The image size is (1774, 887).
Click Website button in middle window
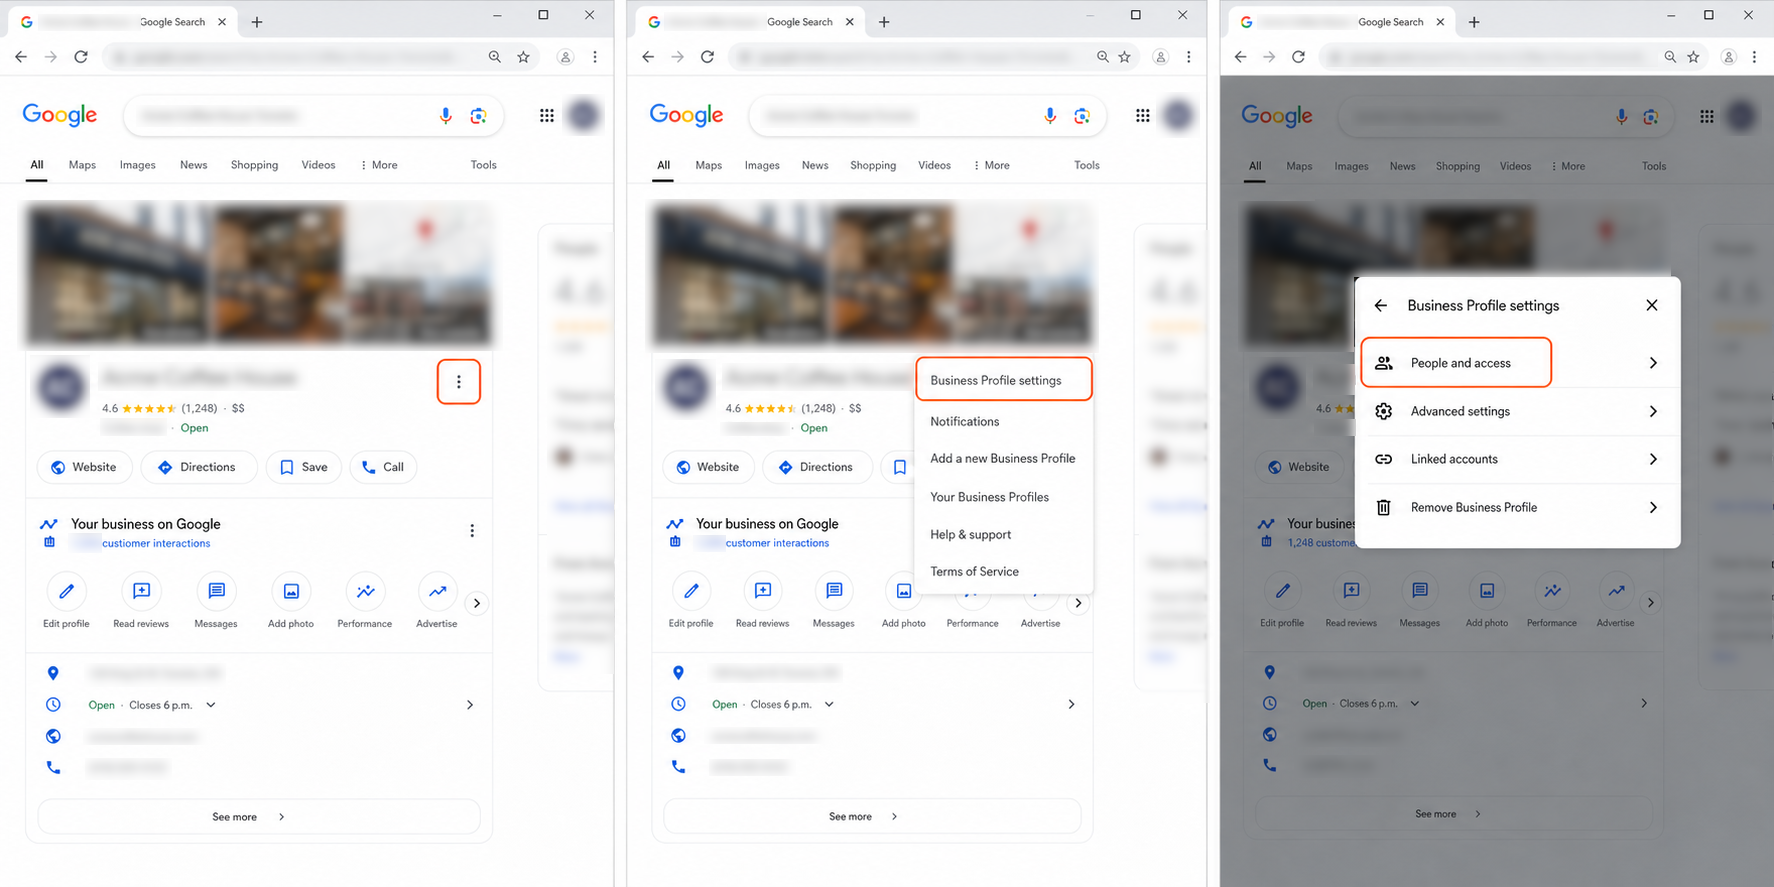(708, 467)
